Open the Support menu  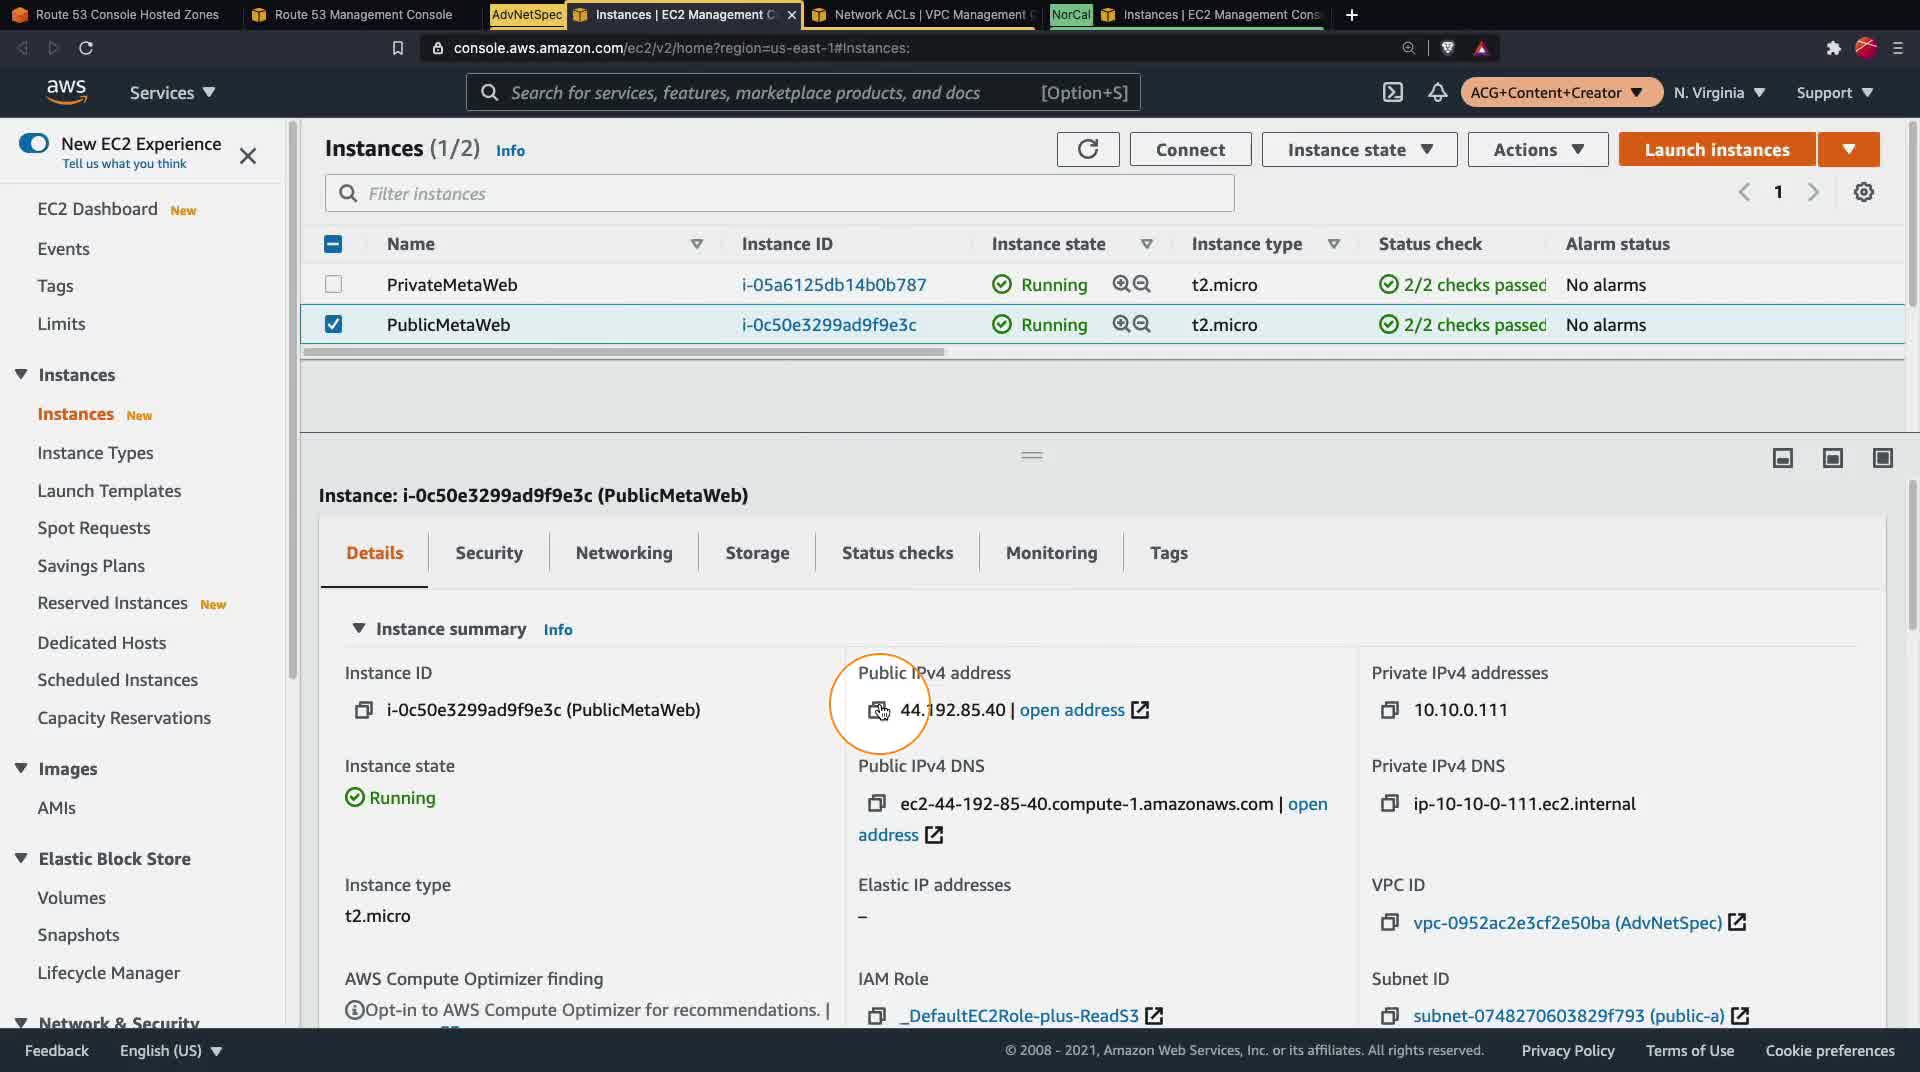pos(1834,92)
